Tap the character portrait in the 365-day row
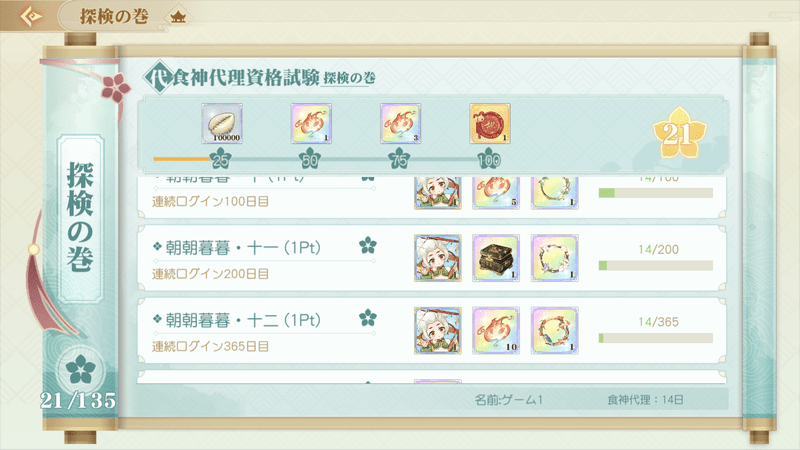The height and width of the screenshot is (450, 800). click(x=438, y=331)
